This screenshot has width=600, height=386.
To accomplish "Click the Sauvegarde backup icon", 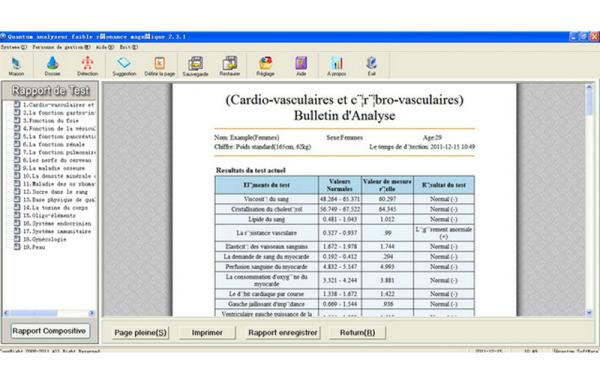I will [195, 66].
